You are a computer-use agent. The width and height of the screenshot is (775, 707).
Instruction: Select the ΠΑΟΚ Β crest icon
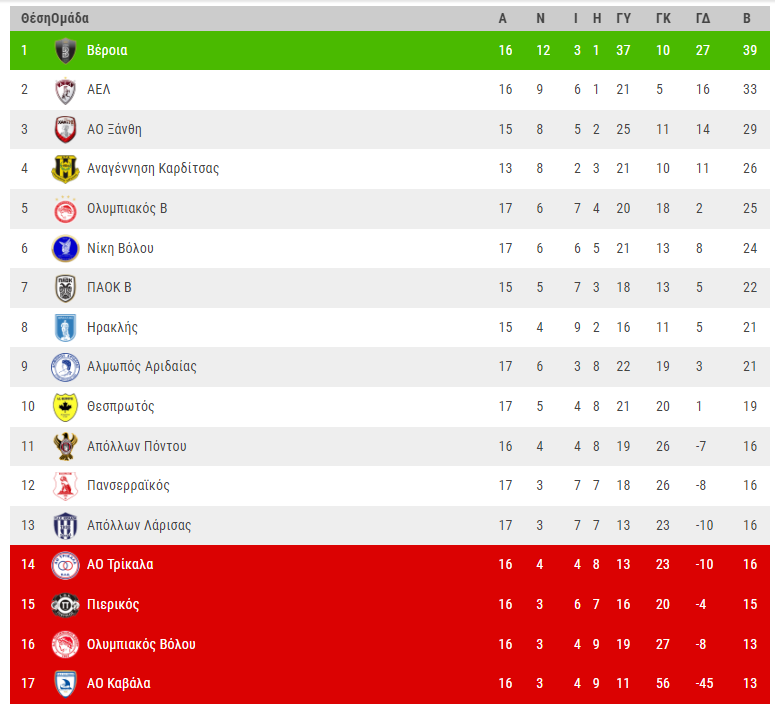pyautogui.click(x=65, y=288)
